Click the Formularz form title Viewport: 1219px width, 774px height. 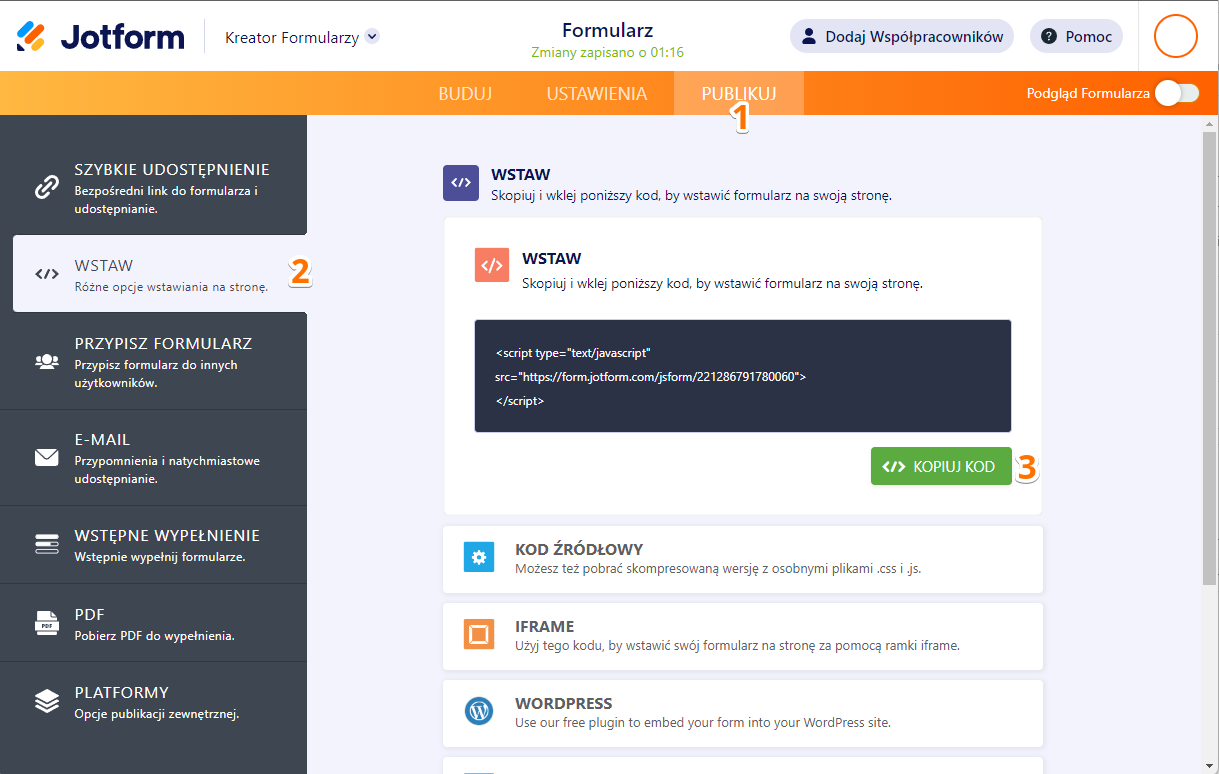pos(608,29)
